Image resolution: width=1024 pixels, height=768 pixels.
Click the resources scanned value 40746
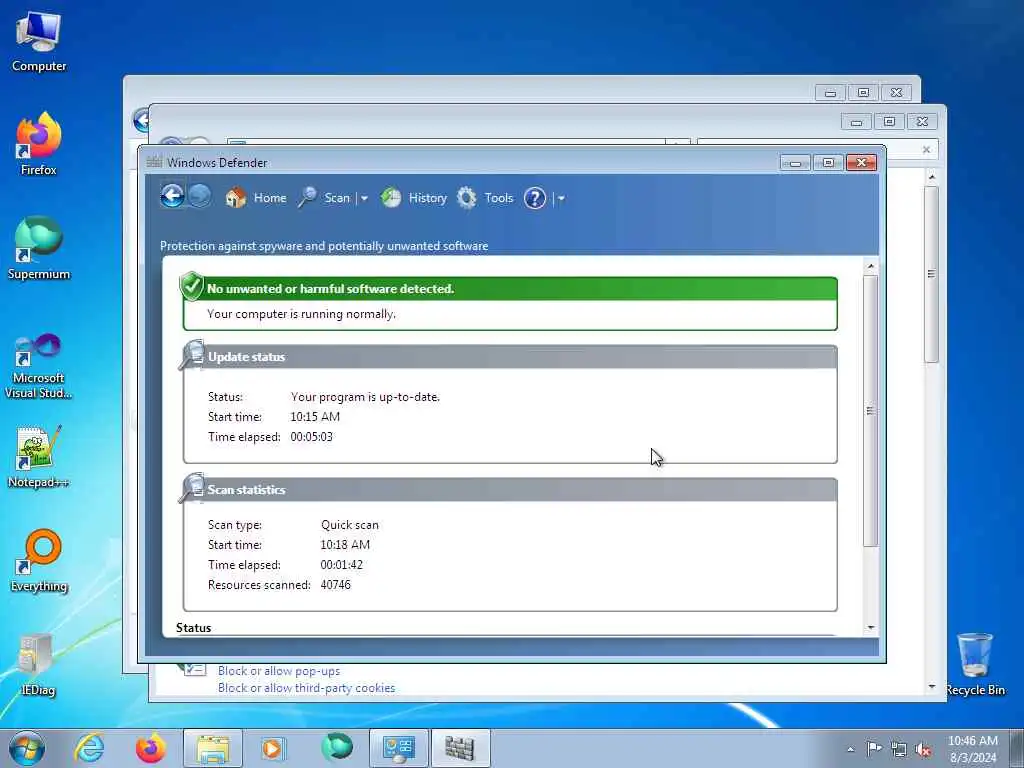(x=335, y=584)
